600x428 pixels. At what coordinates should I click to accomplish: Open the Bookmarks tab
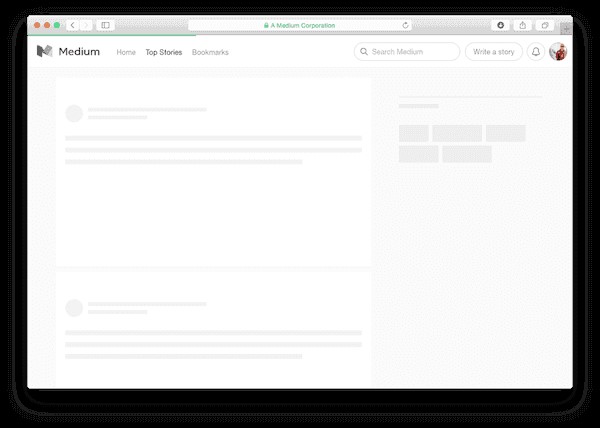(x=210, y=52)
